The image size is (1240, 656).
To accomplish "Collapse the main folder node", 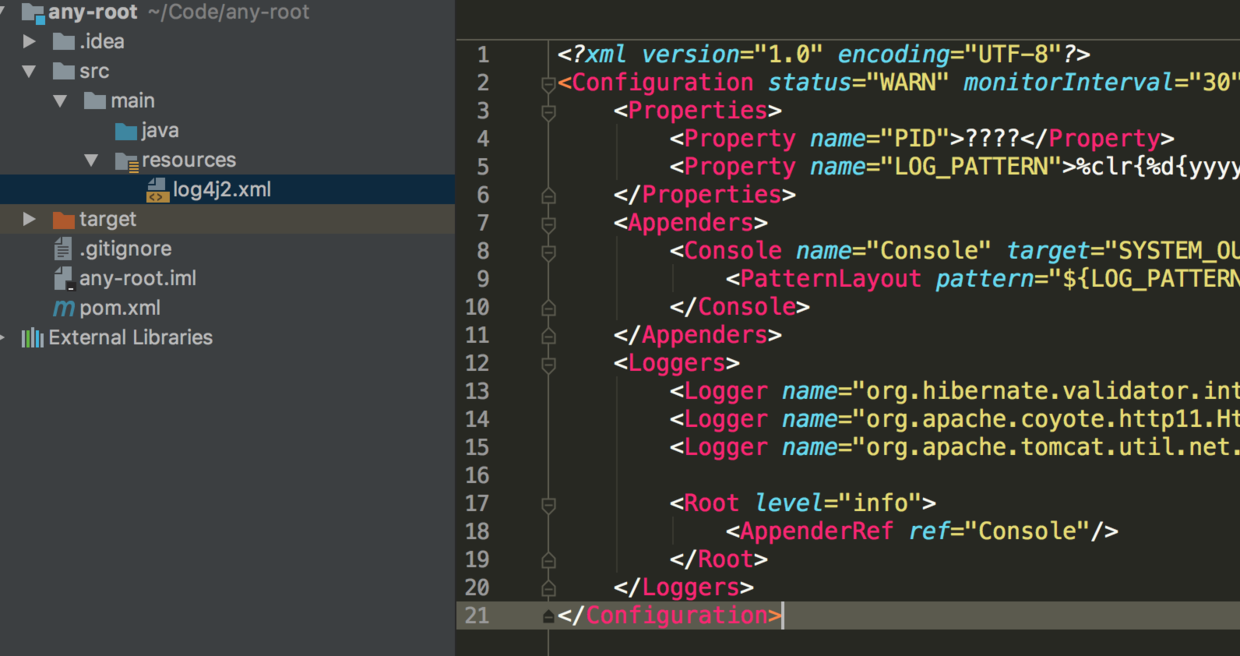I will (60, 100).
